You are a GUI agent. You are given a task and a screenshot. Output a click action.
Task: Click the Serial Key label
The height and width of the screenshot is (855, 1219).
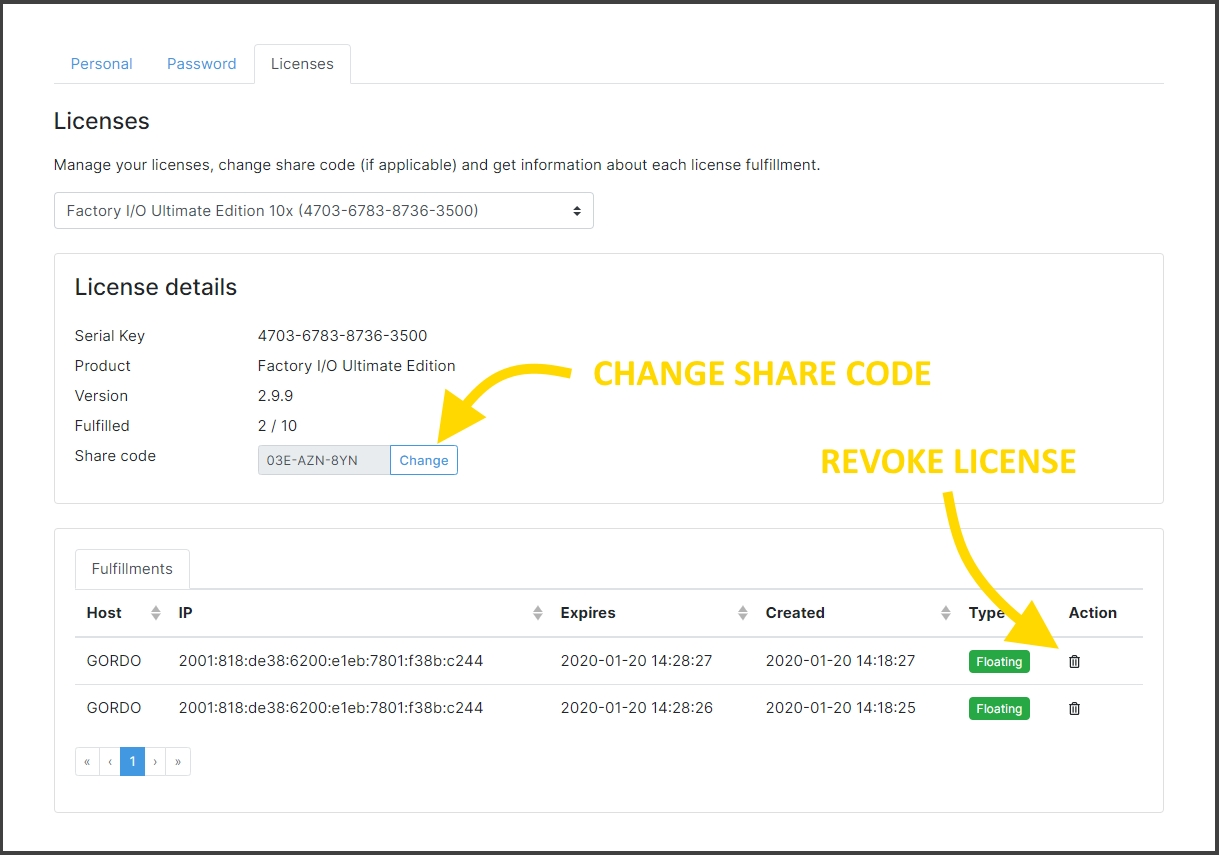110,336
